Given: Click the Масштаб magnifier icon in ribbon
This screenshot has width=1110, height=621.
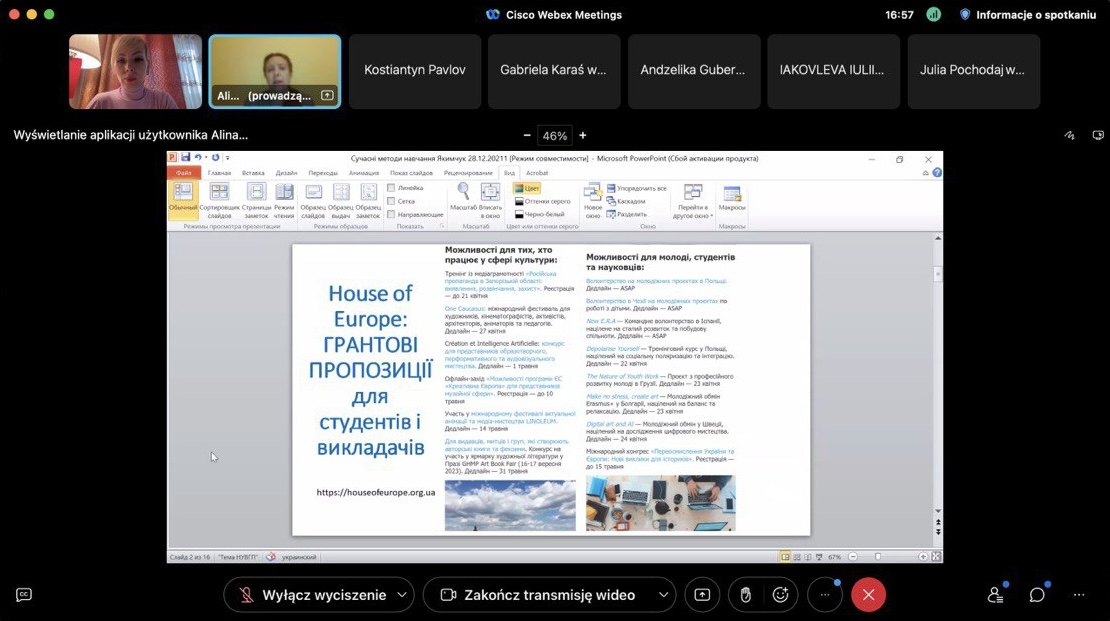Looking at the screenshot, I should pyautogui.click(x=463, y=191).
